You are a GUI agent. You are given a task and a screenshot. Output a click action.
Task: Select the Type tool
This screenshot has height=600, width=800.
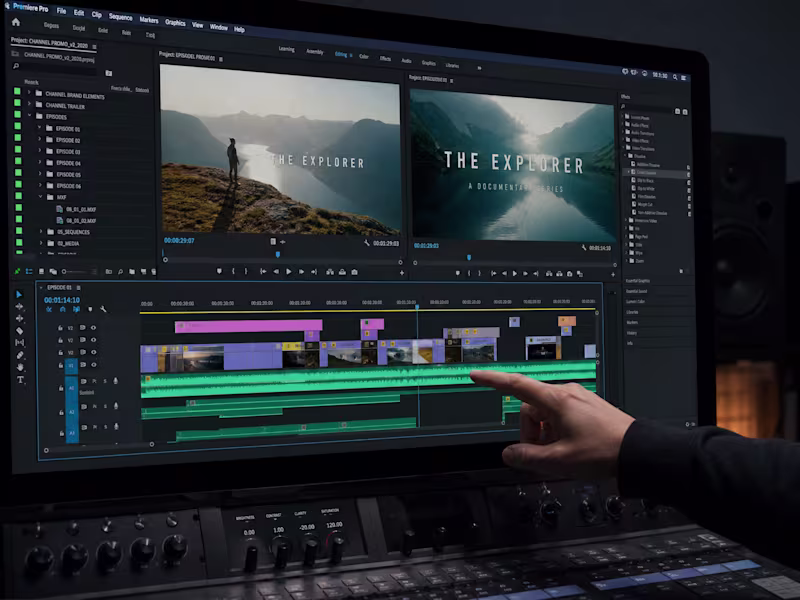pos(20,380)
